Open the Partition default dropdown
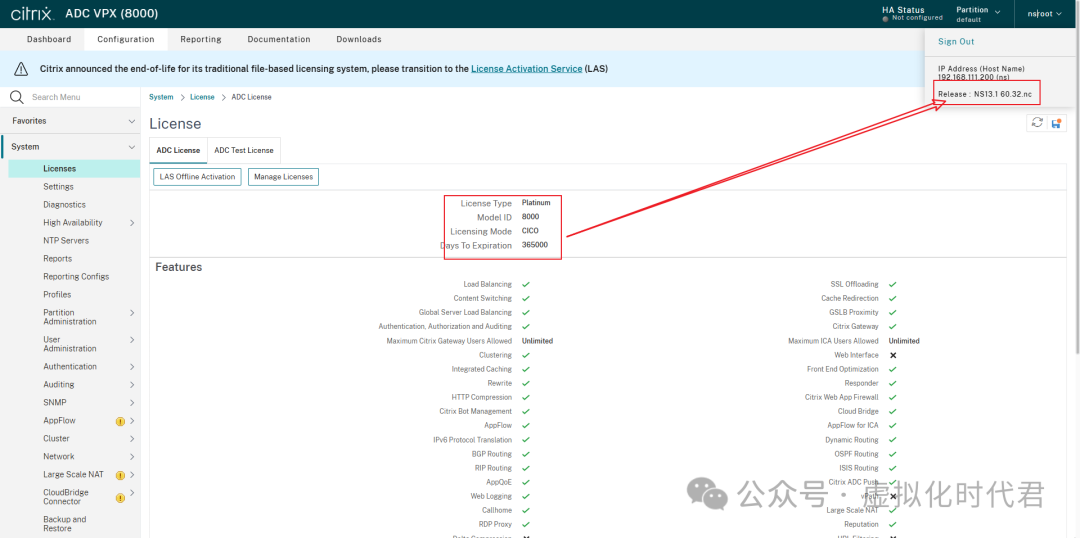Image resolution: width=1080 pixels, height=538 pixels. click(x=978, y=14)
